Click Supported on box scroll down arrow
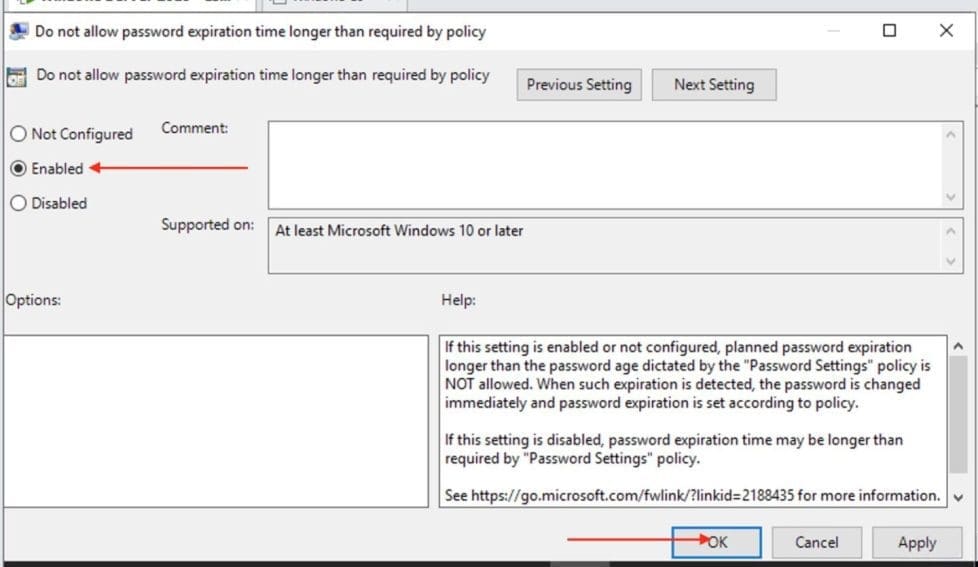The width and height of the screenshot is (978, 567). point(951,261)
